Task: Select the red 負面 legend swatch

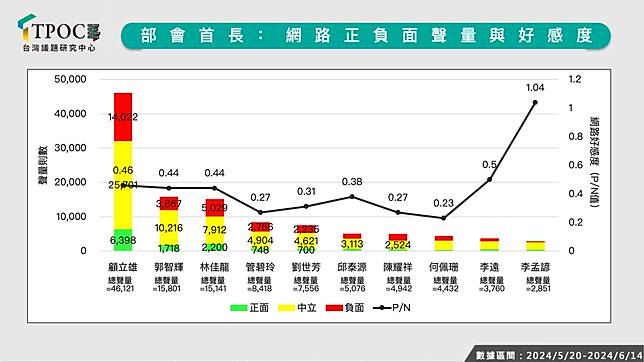Action: coord(334,308)
